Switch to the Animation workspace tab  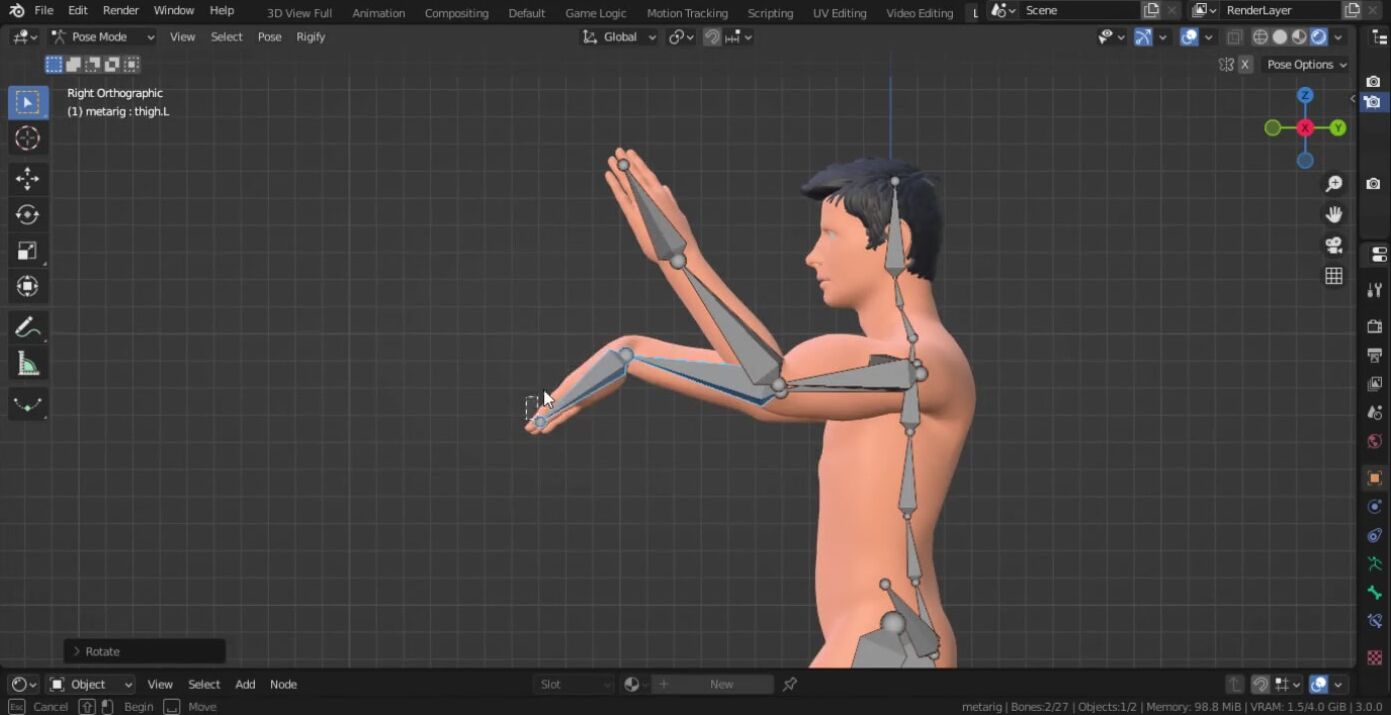[x=378, y=13]
